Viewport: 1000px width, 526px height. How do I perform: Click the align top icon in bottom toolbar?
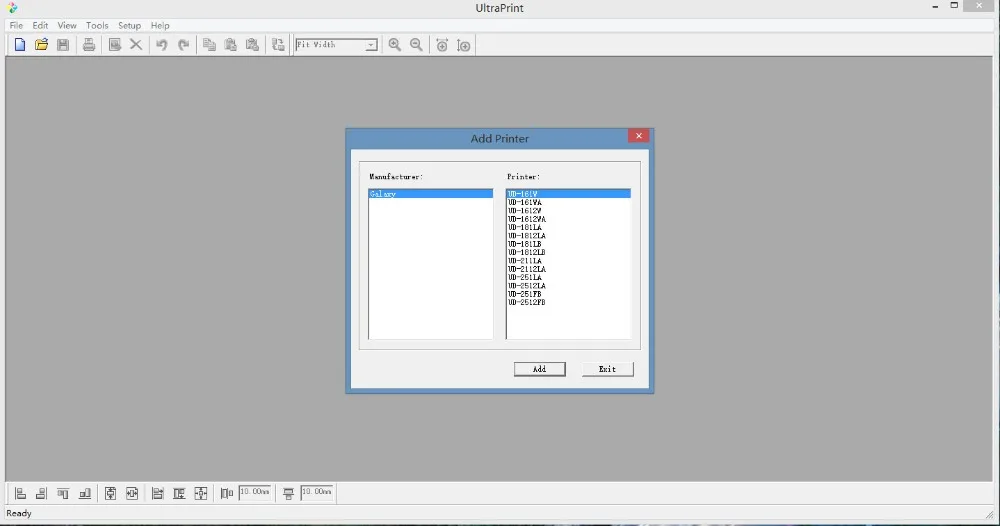click(x=63, y=493)
